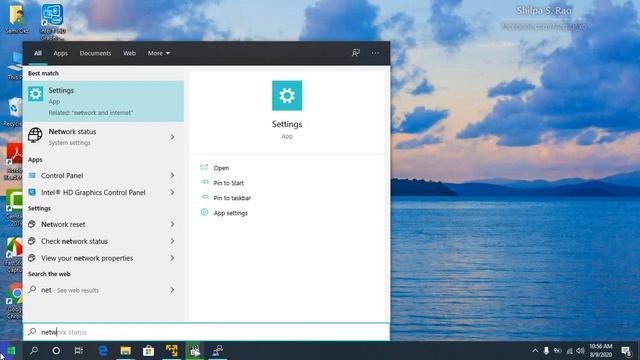Viewport: 640px width, 360px height.
Task: Switch to the Web search tab
Action: pyautogui.click(x=129, y=53)
